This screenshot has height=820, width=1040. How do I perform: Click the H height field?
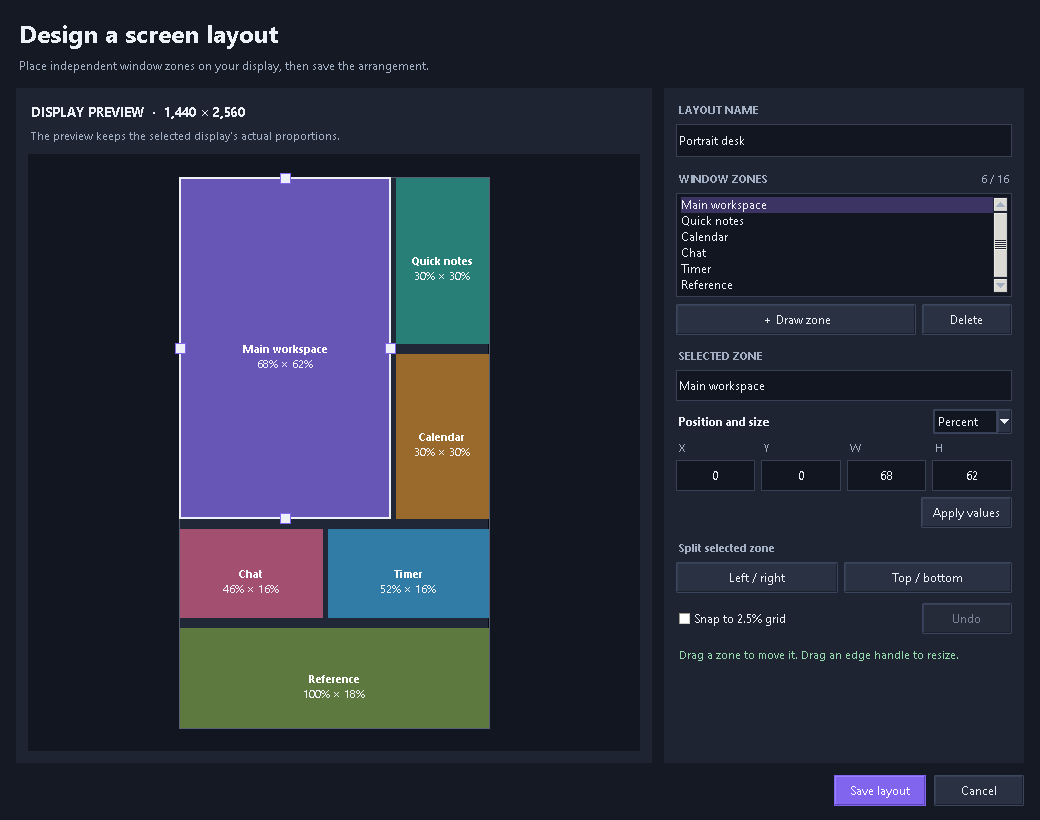972,476
